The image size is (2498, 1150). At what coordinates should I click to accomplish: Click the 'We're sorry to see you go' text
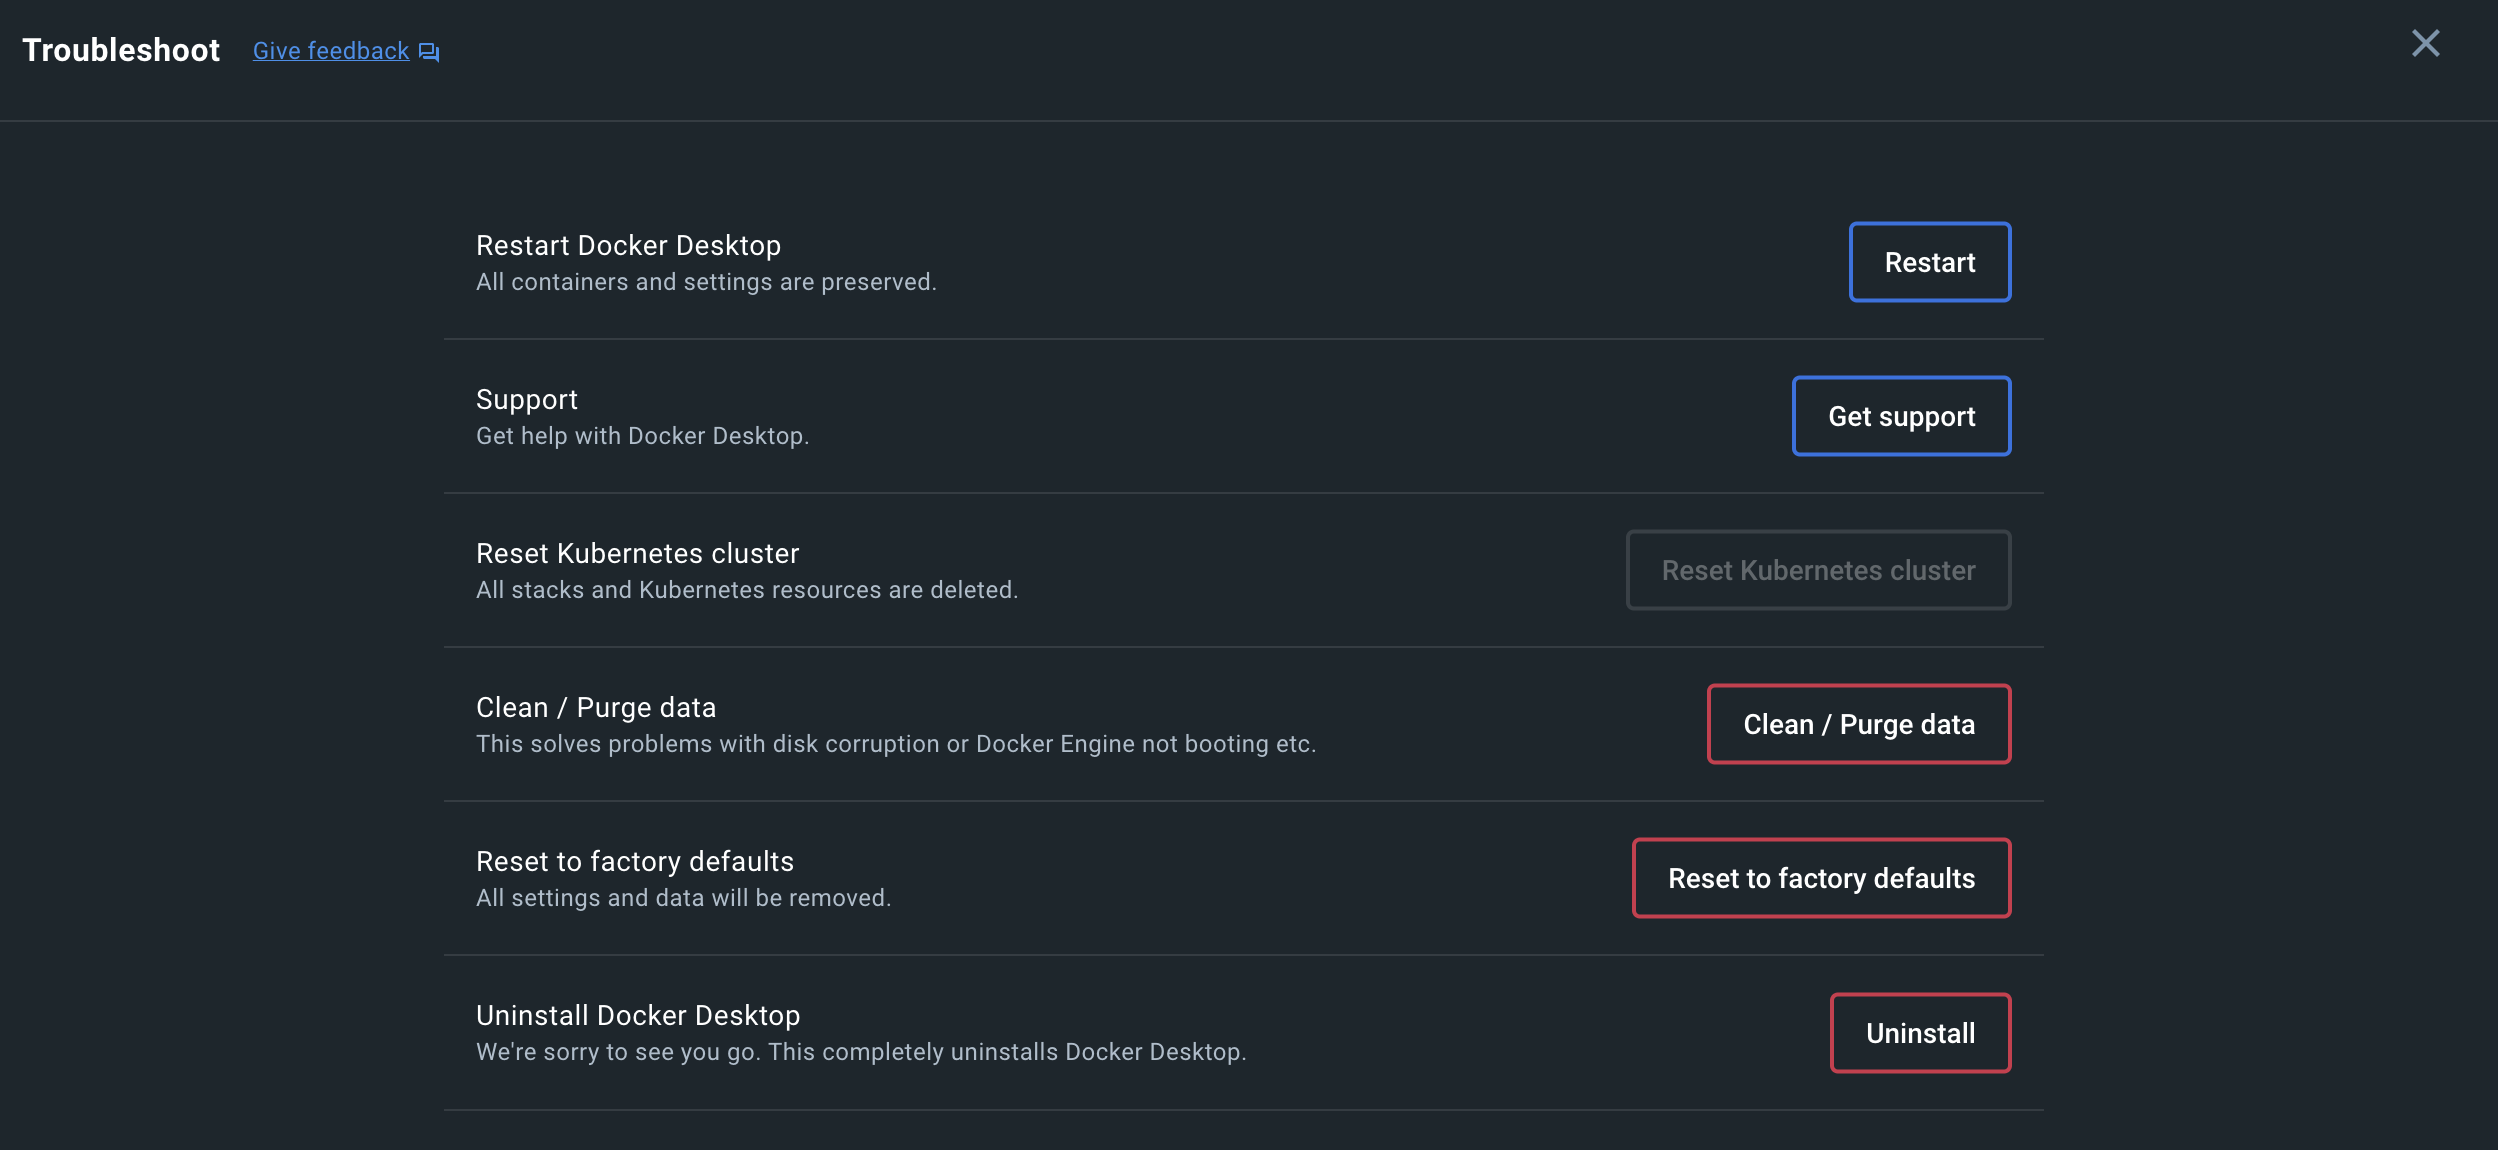coord(861,1052)
